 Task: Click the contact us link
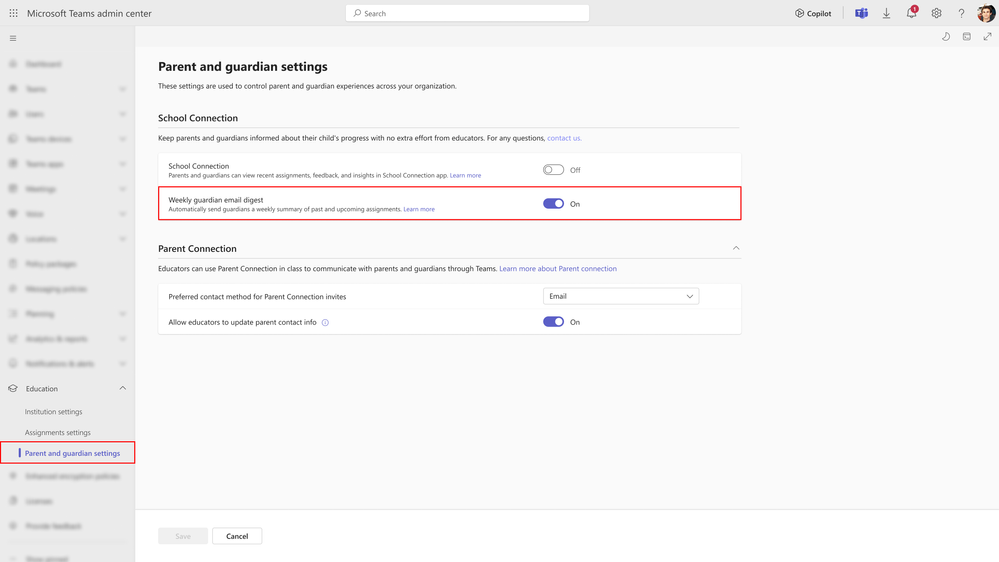564,138
